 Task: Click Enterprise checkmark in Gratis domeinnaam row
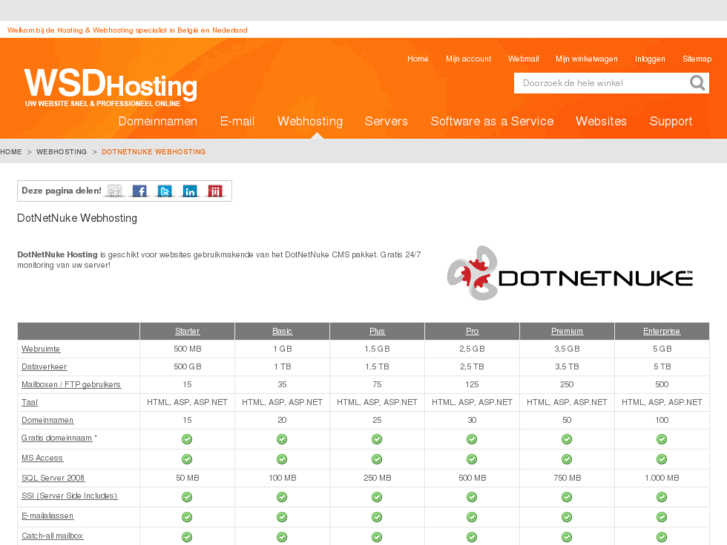click(x=662, y=439)
